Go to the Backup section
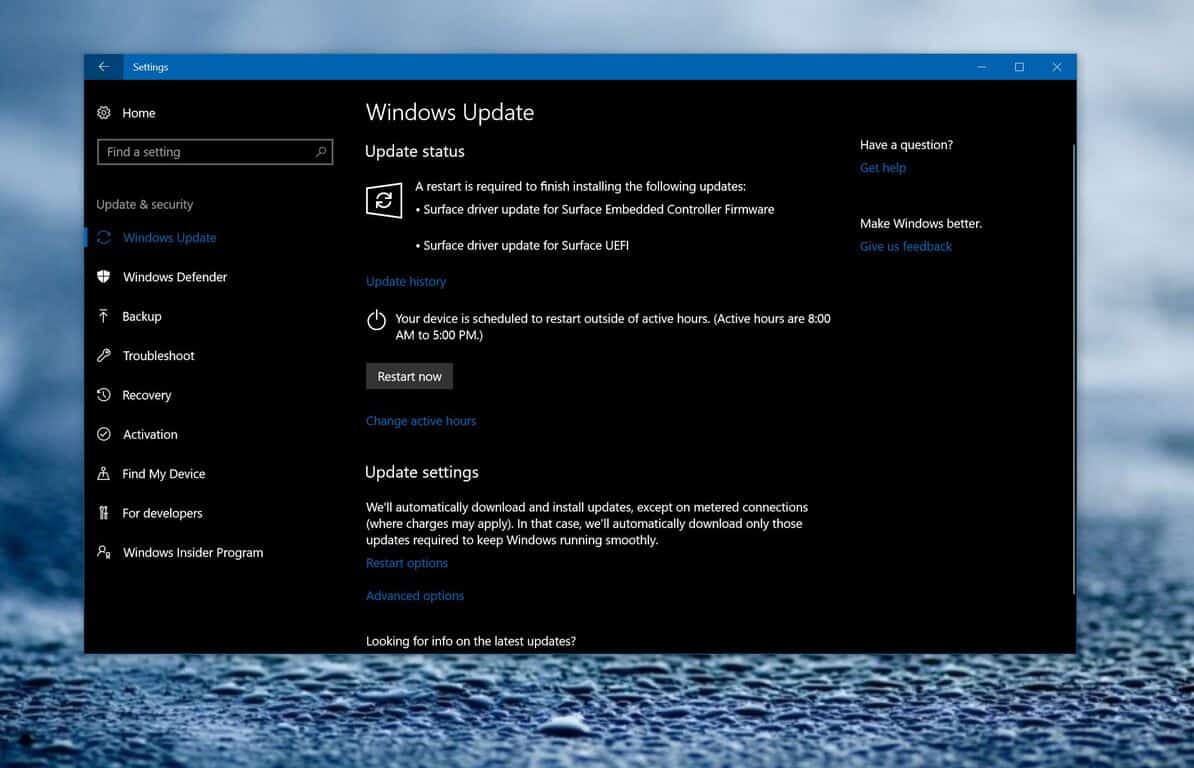Image resolution: width=1194 pixels, height=768 pixels. click(x=142, y=316)
